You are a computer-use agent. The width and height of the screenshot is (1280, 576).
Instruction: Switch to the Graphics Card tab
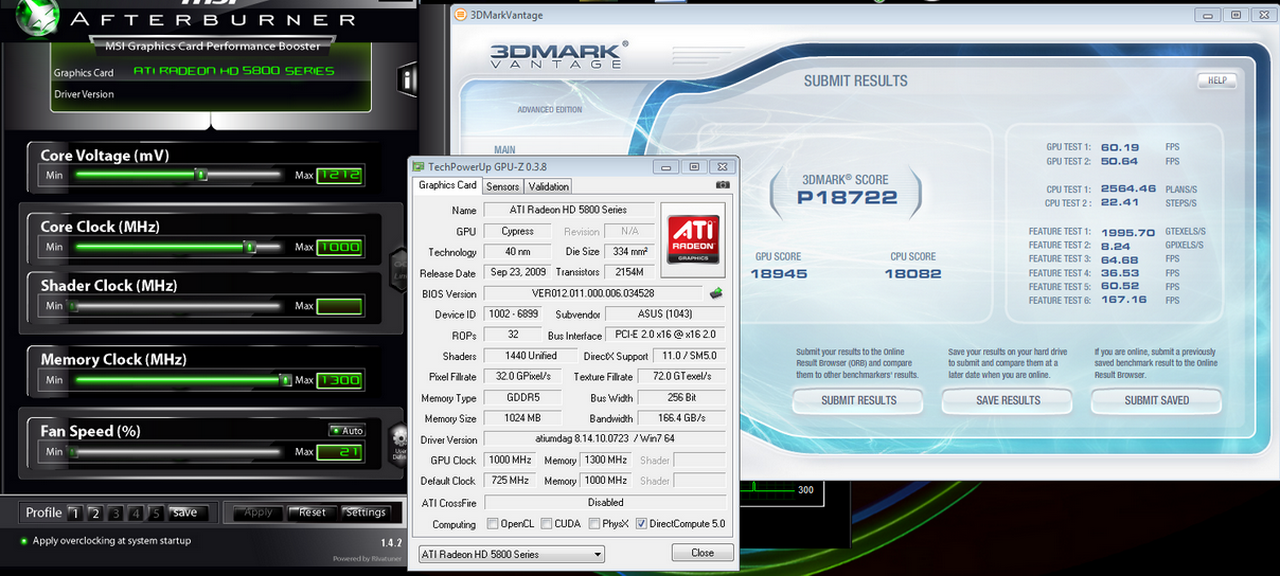click(x=447, y=186)
